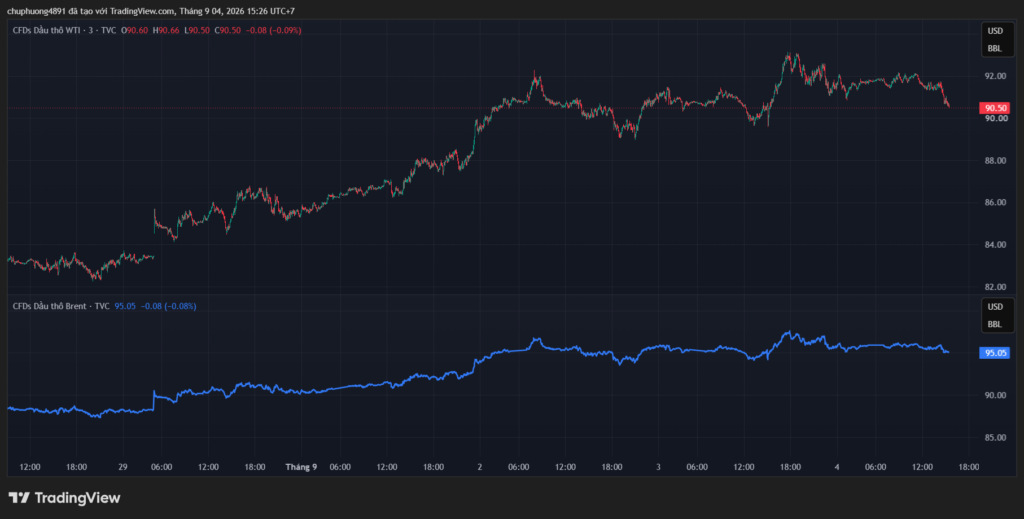Click the chart header credit text TradingView.com

coord(142,11)
